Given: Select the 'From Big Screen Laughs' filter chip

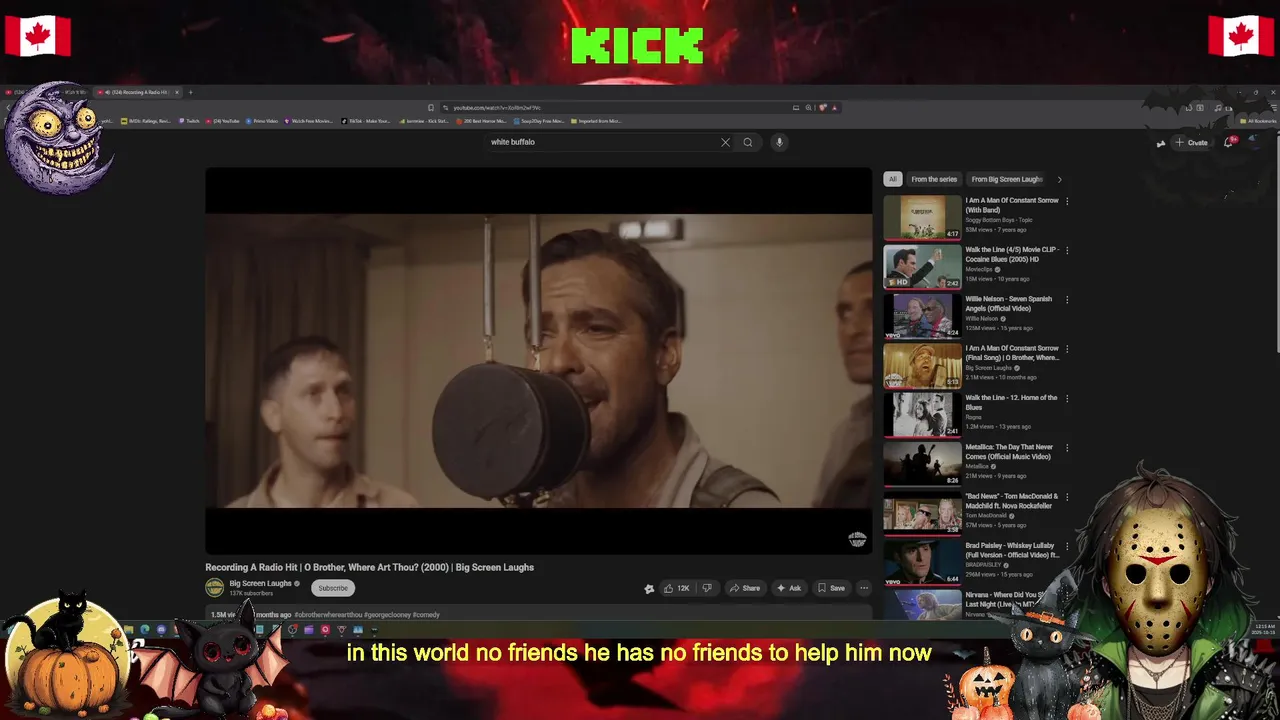Looking at the screenshot, I should [x=1007, y=179].
